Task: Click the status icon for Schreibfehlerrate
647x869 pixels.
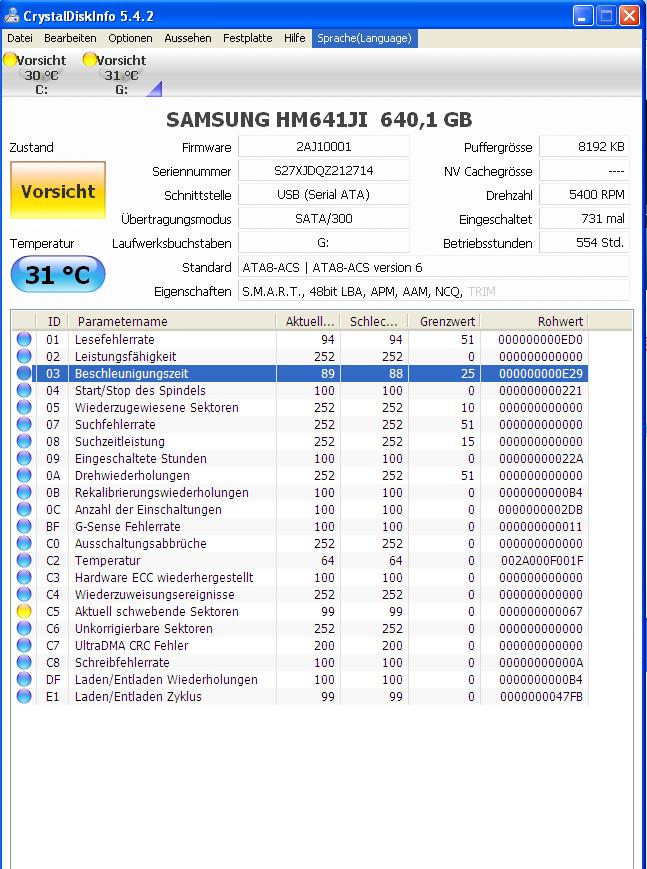Action: click(x=24, y=662)
